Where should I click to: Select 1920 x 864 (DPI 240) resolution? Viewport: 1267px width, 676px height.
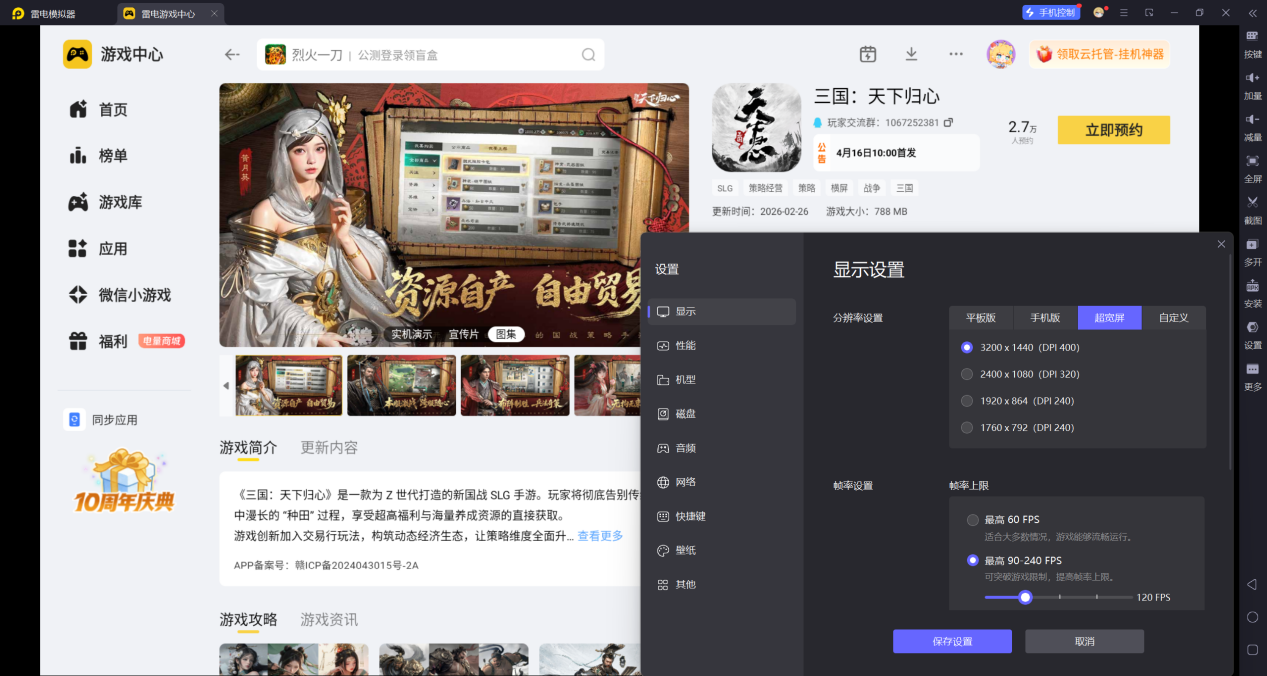click(966, 401)
